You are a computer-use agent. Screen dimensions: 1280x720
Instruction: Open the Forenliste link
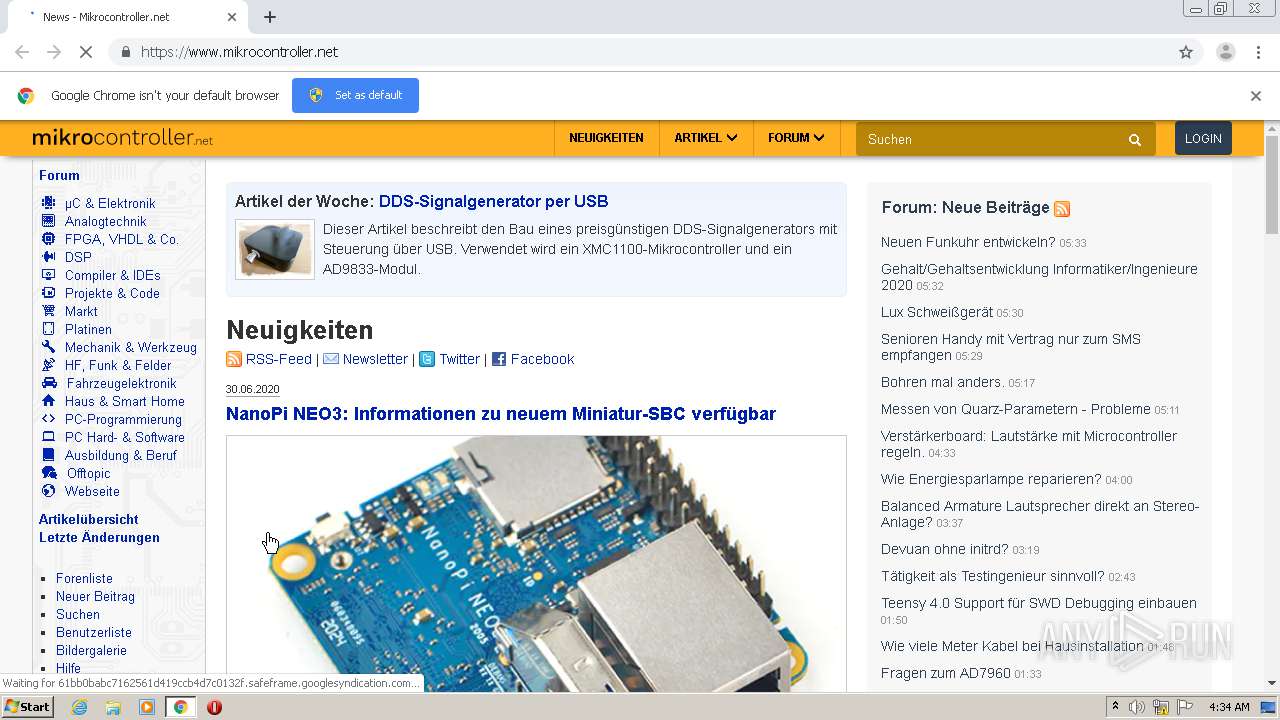(84, 578)
